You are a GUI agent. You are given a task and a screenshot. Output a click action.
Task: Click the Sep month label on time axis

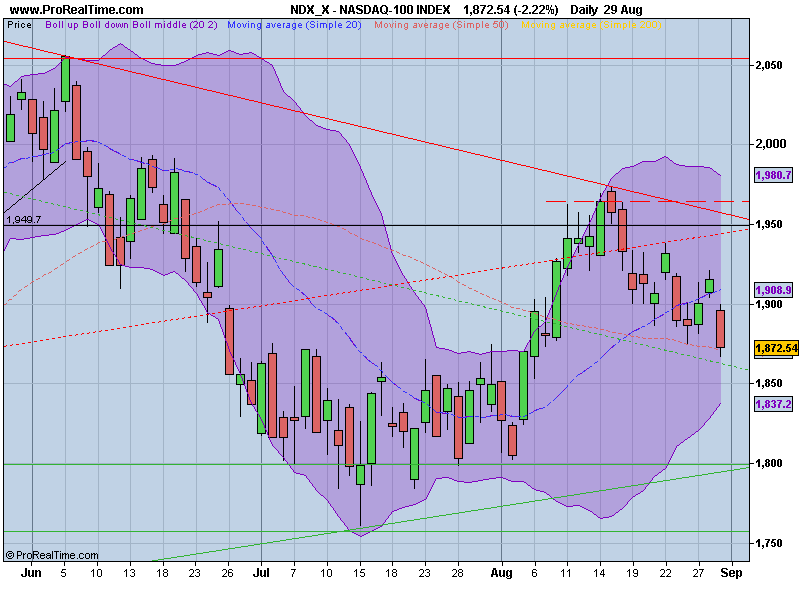coord(731,573)
